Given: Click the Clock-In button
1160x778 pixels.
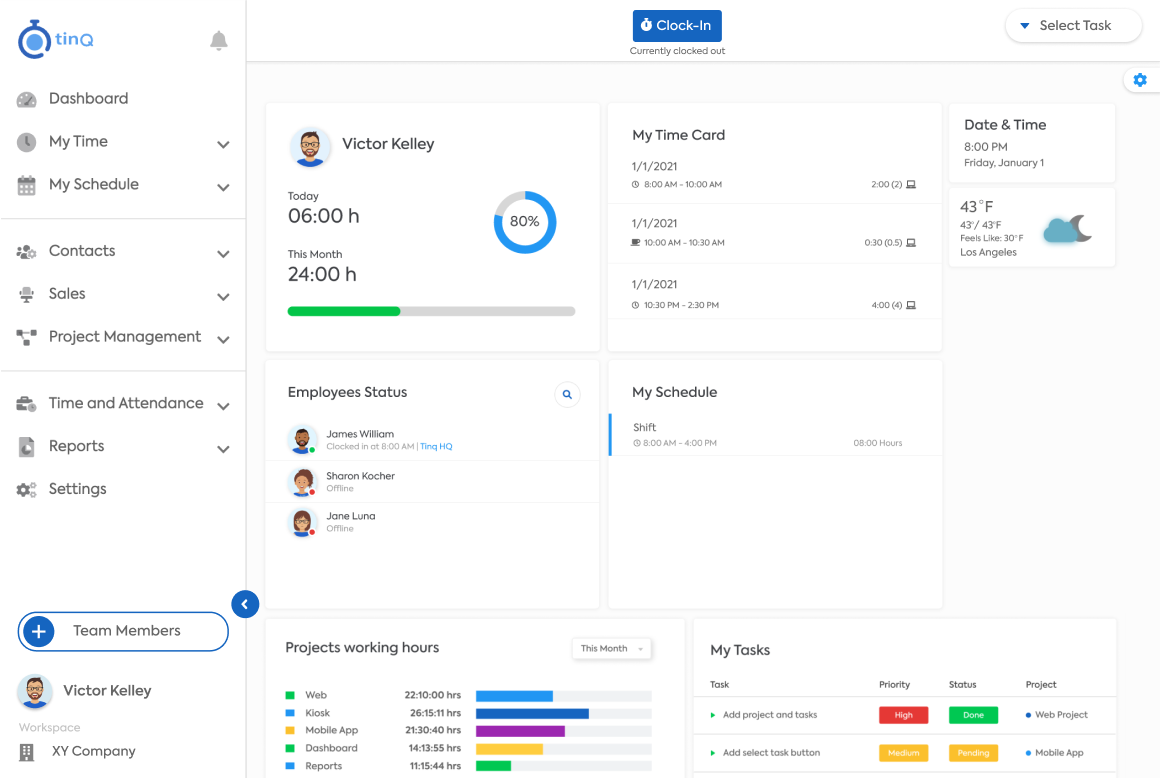Looking at the screenshot, I should (677, 26).
